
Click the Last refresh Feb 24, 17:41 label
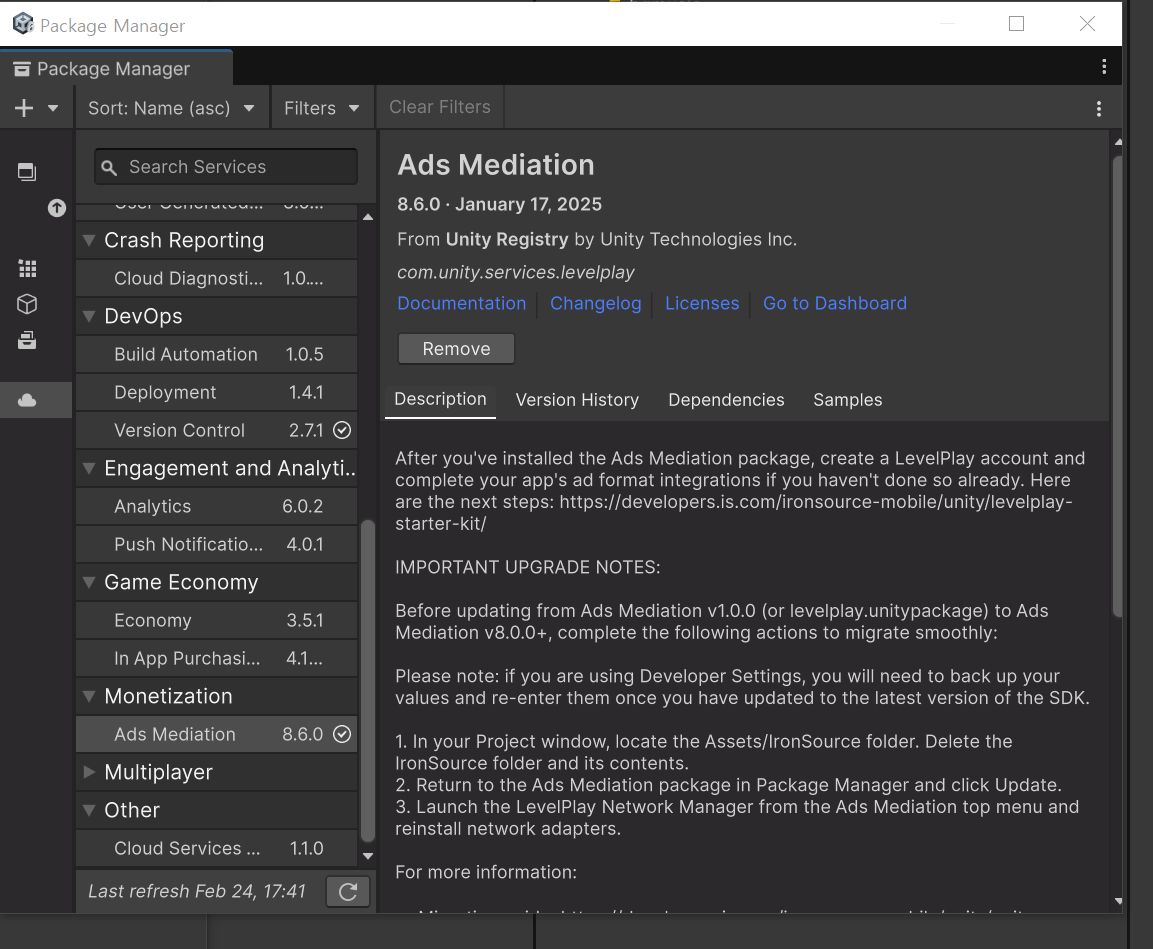click(197, 892)
